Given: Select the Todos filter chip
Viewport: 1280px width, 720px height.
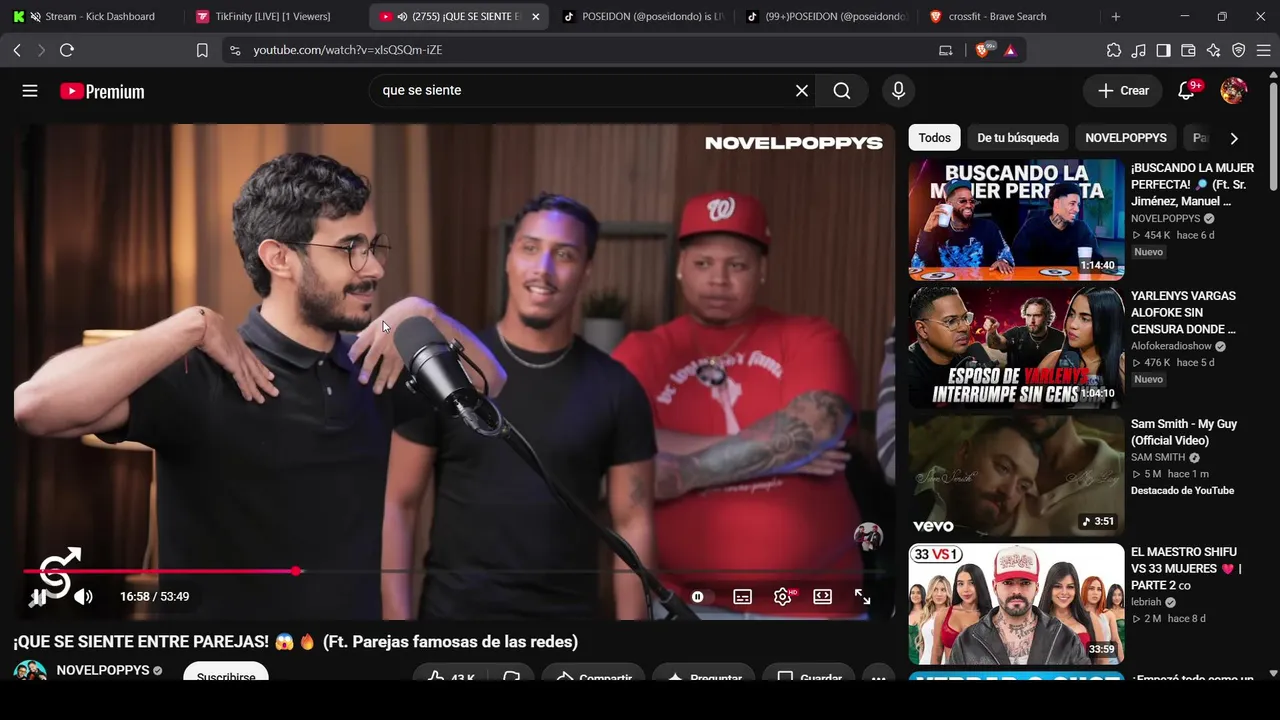Looking at the screenshot, I should tap(935, 138).
